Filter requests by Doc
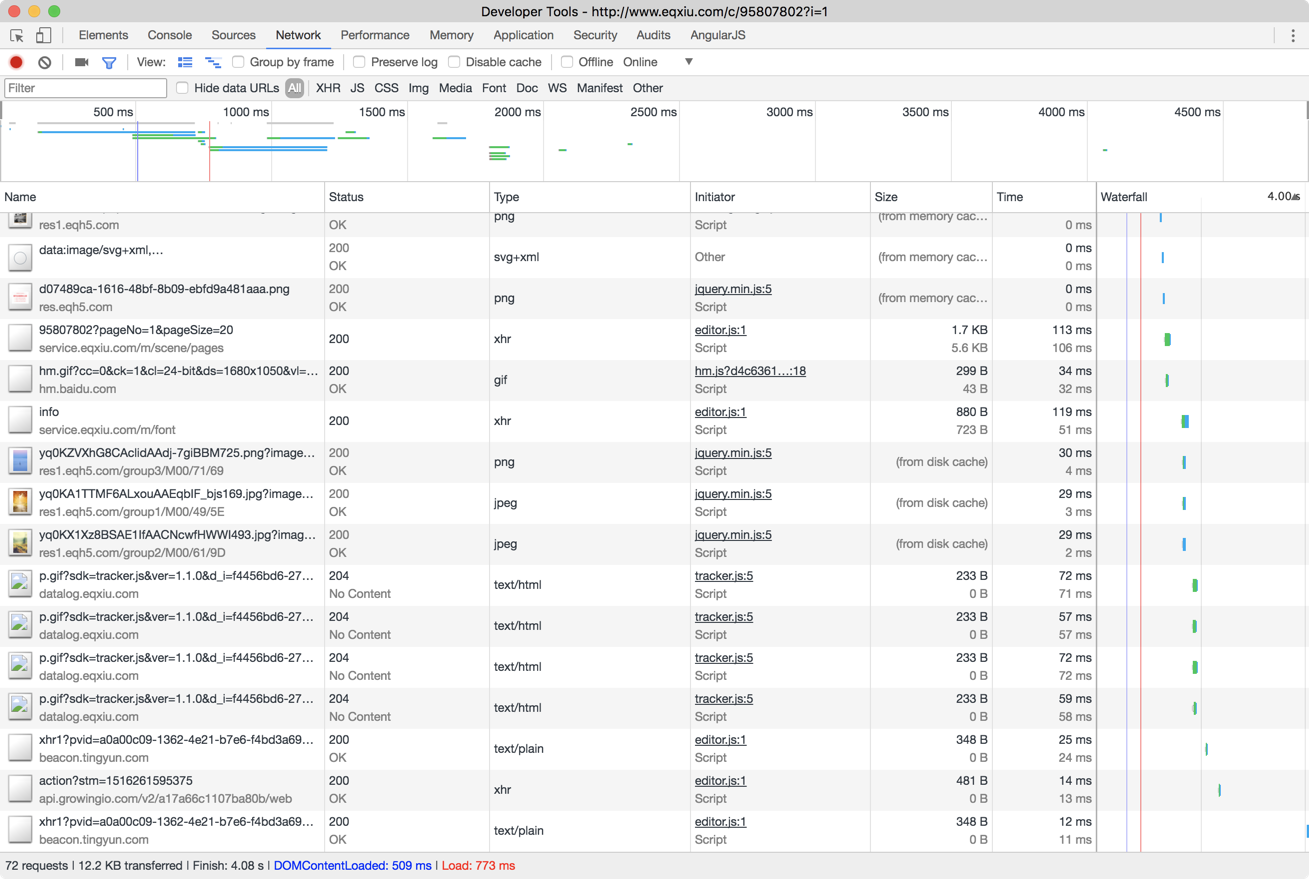The height and width of the screenshot is (879, 1309). [x=527, y=88]
